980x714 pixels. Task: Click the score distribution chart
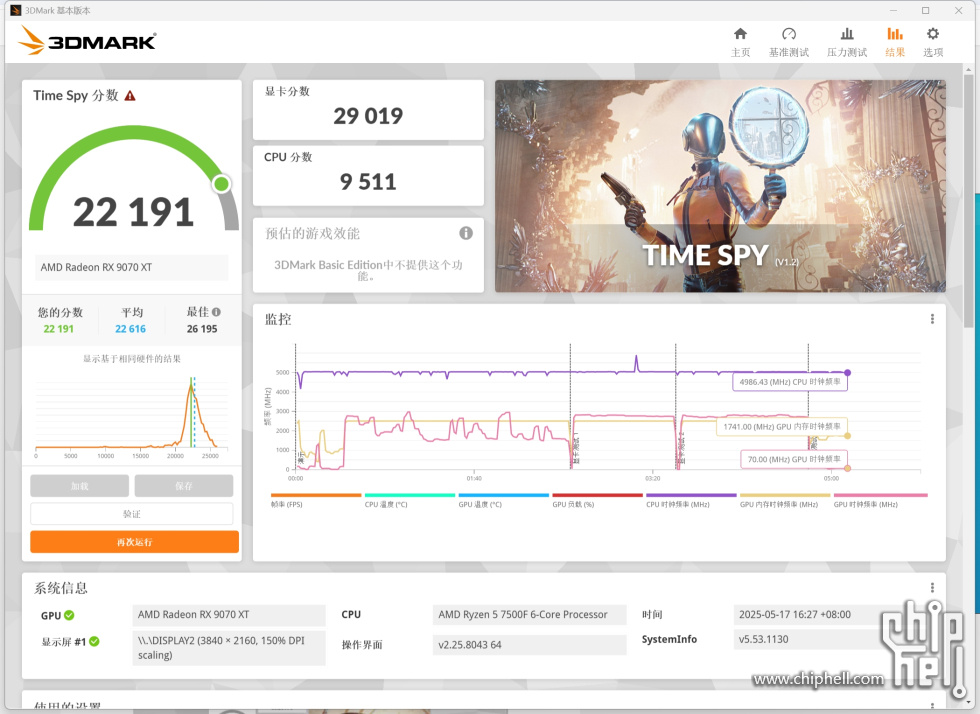(x=132, y=416)
